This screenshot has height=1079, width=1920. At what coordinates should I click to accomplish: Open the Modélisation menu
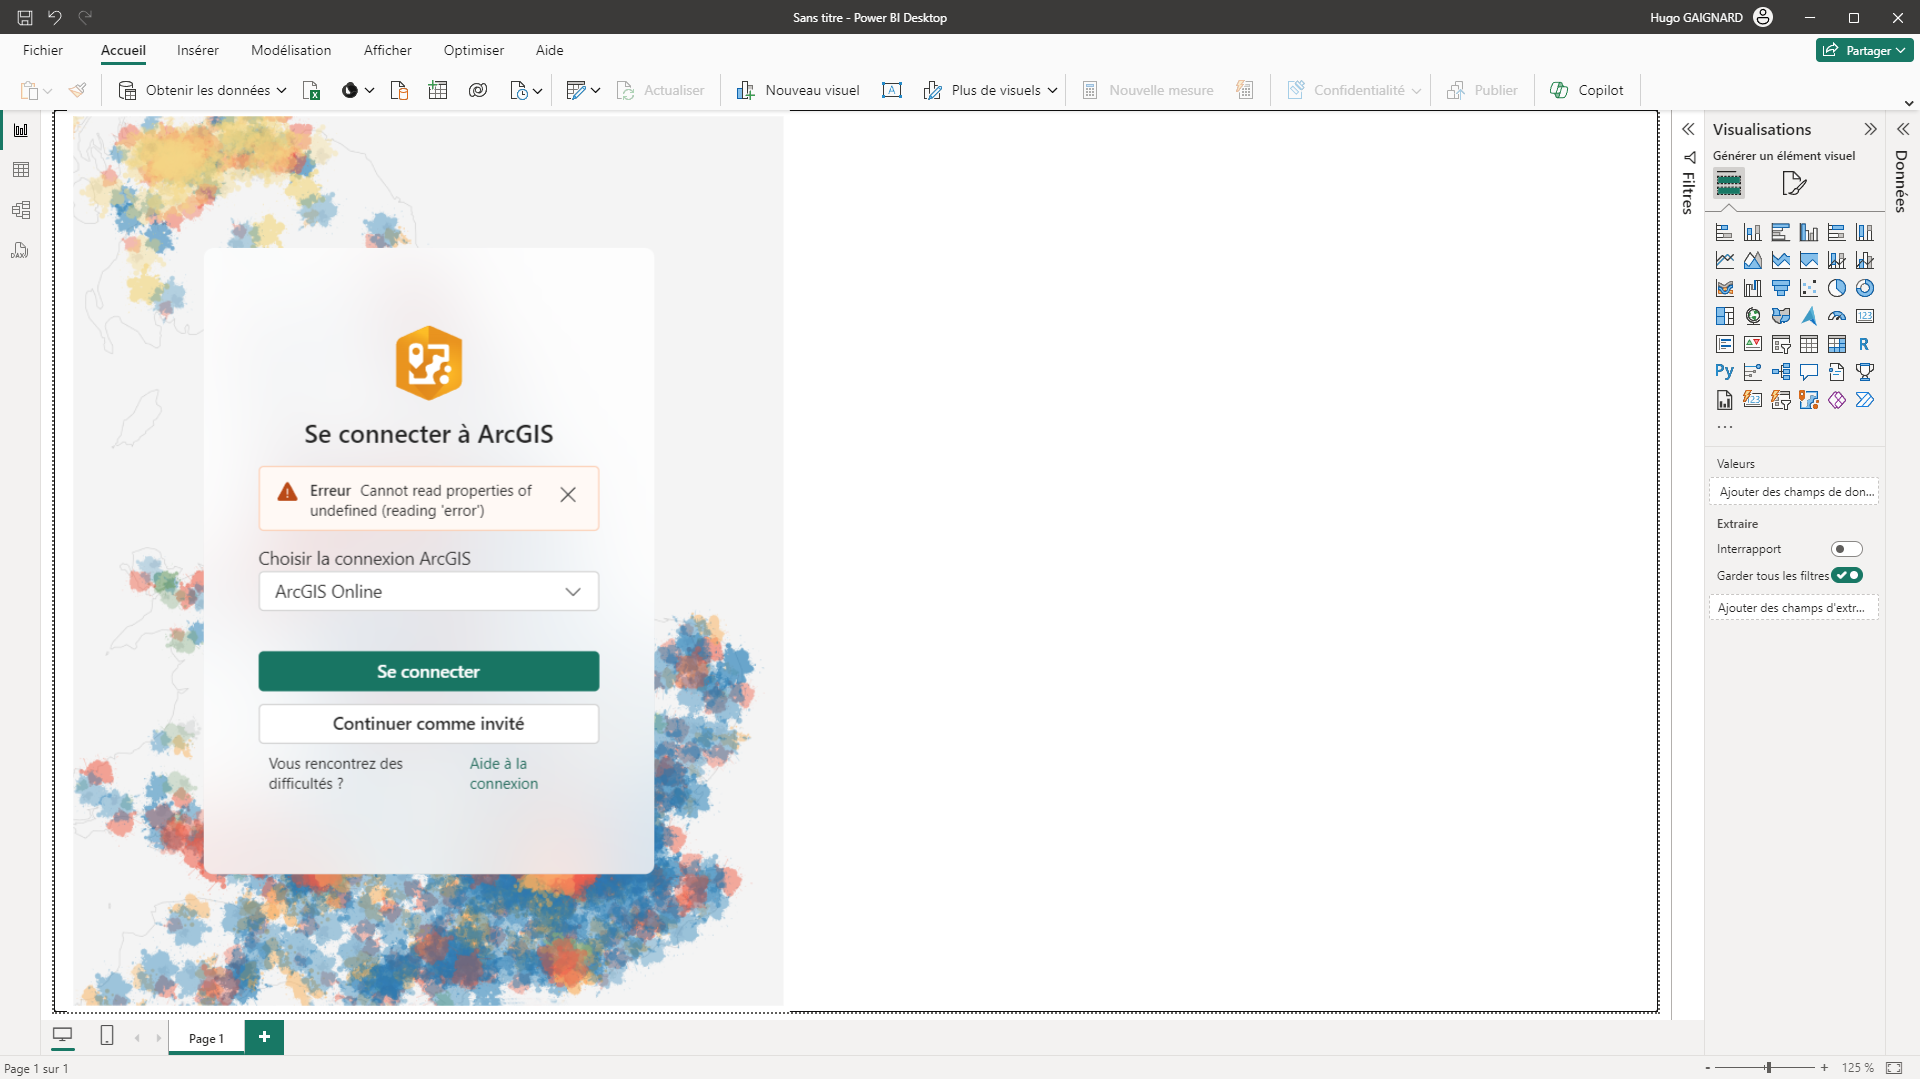point(291,50)
